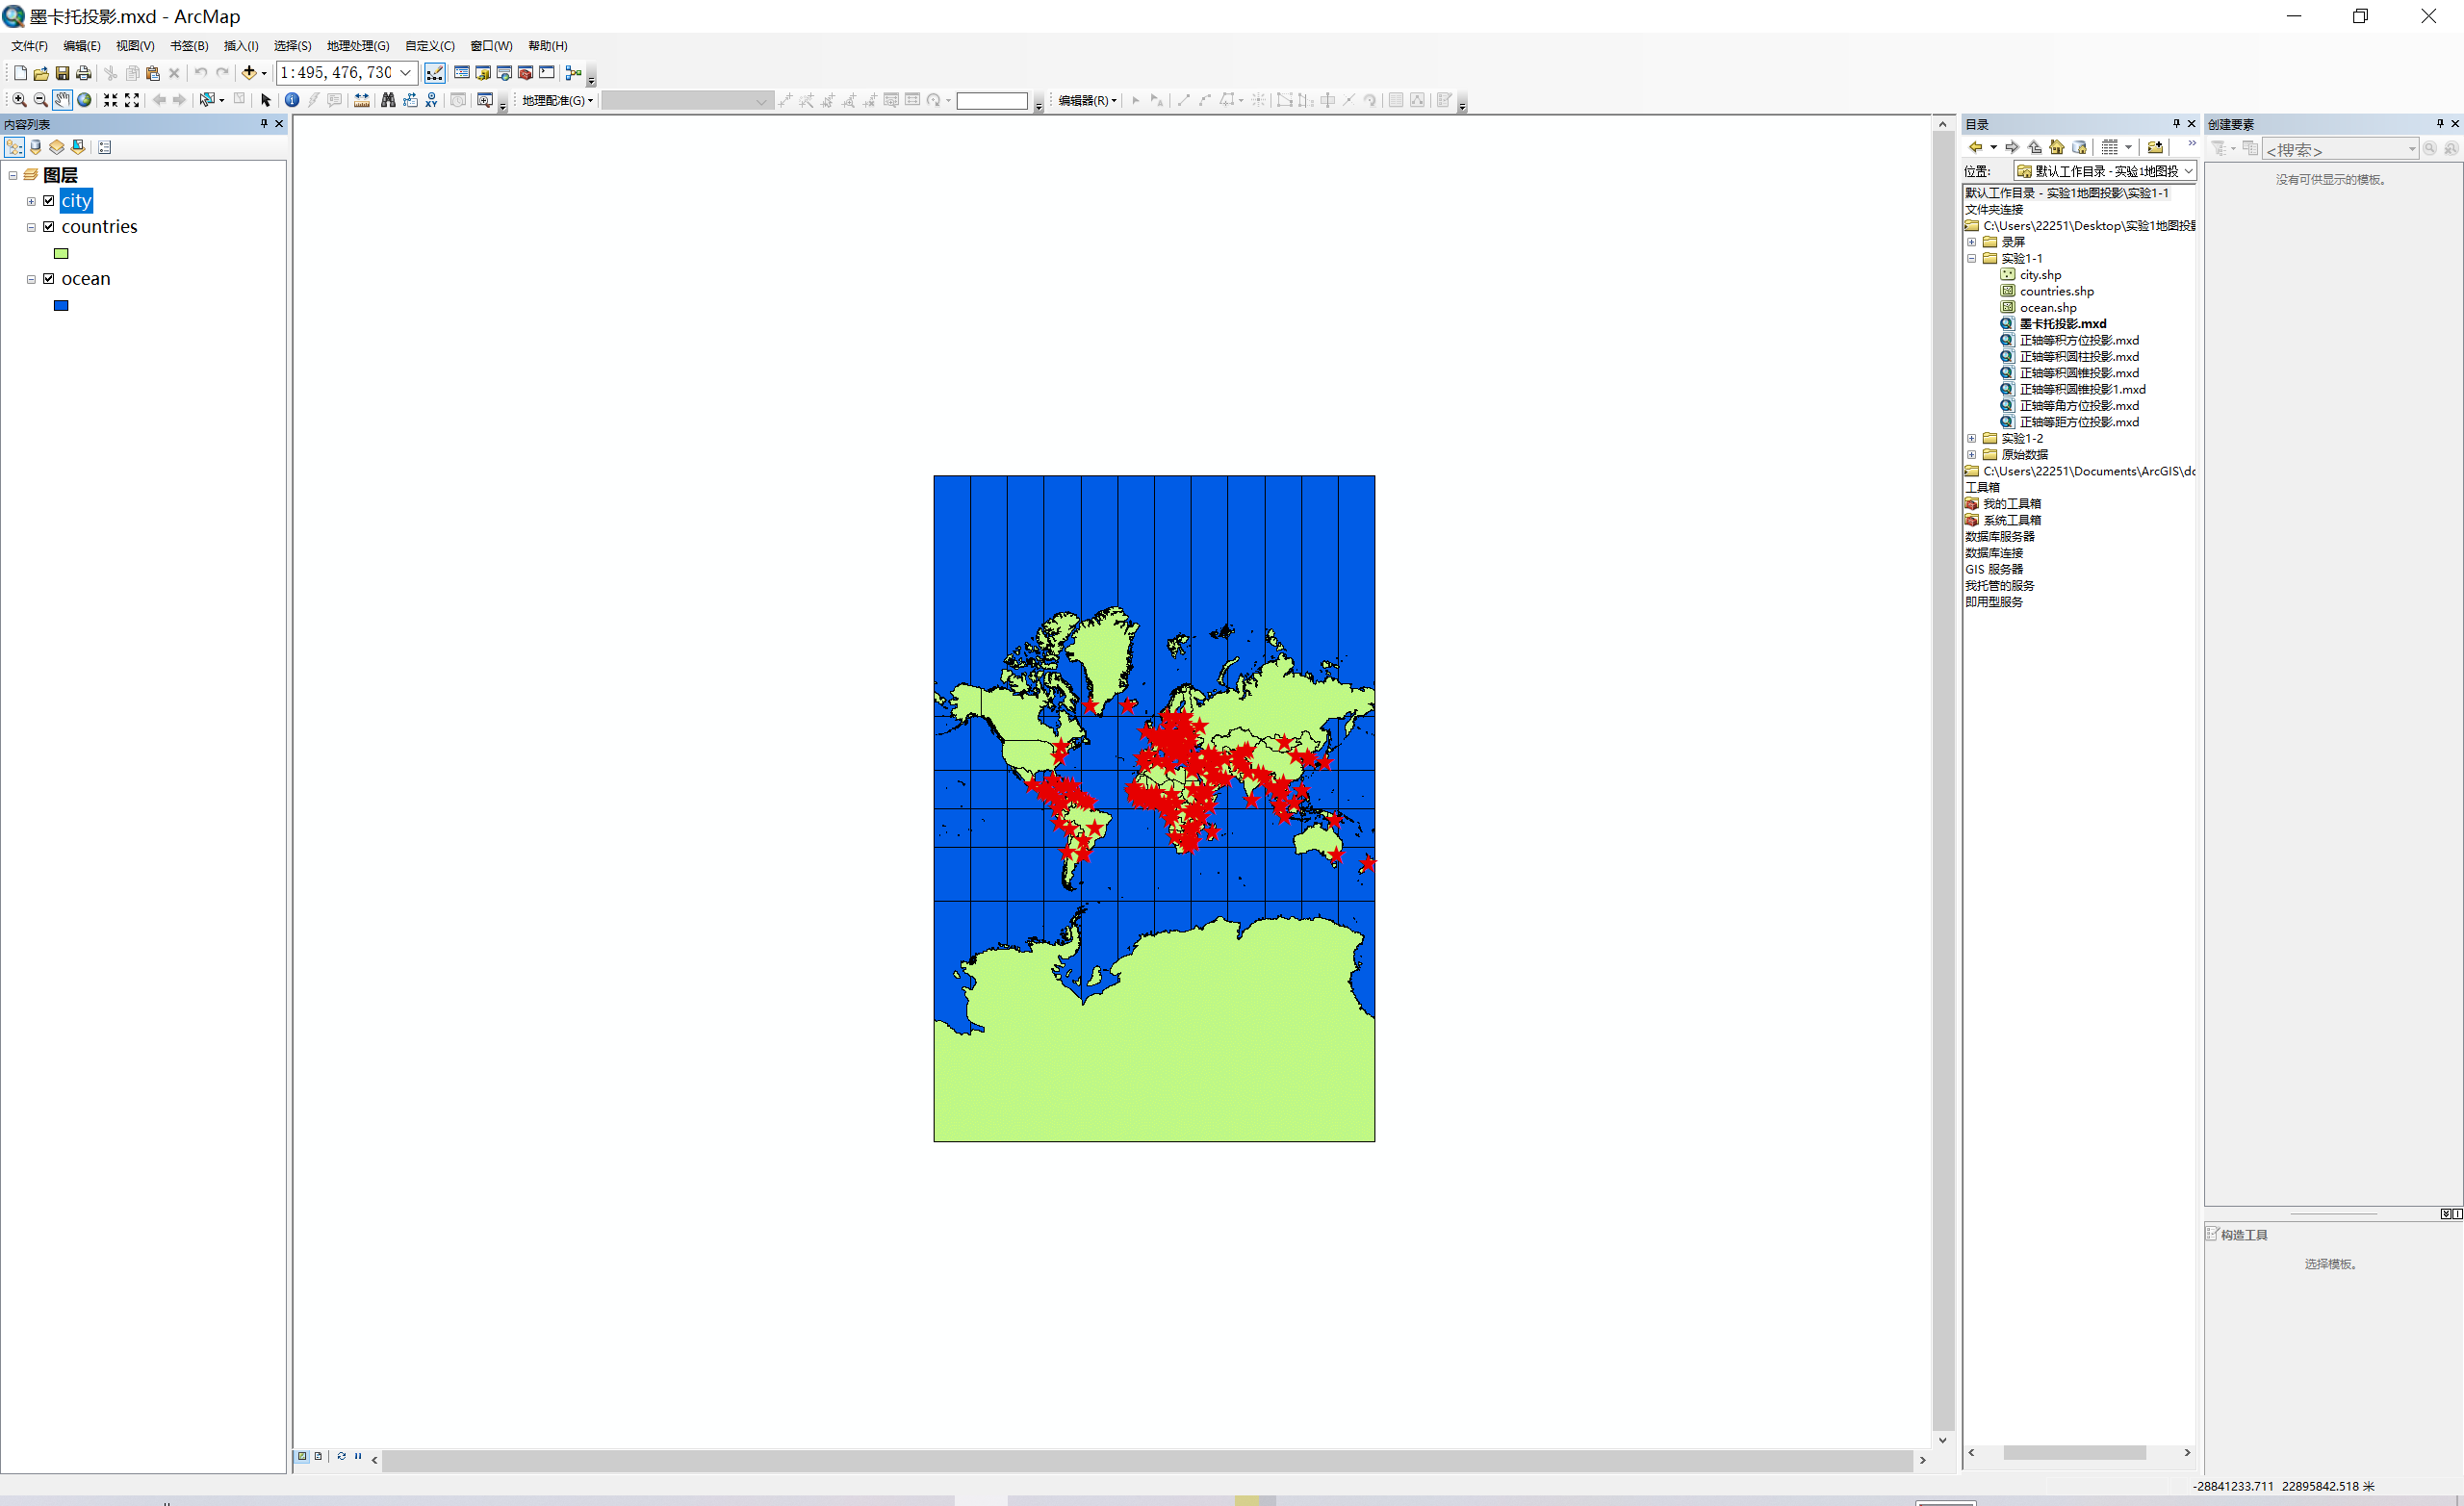
Task: Open the Find binoculars tool
Action: click(x=388, y=100)
